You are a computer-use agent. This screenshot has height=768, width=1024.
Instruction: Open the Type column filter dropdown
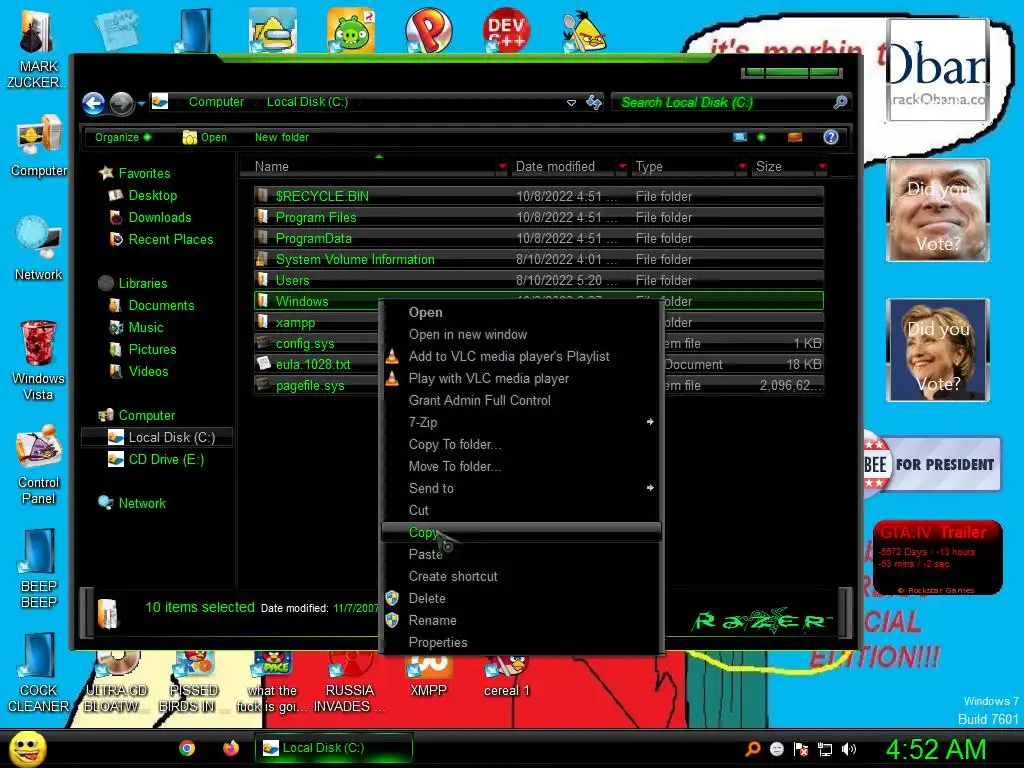point(742,167)
